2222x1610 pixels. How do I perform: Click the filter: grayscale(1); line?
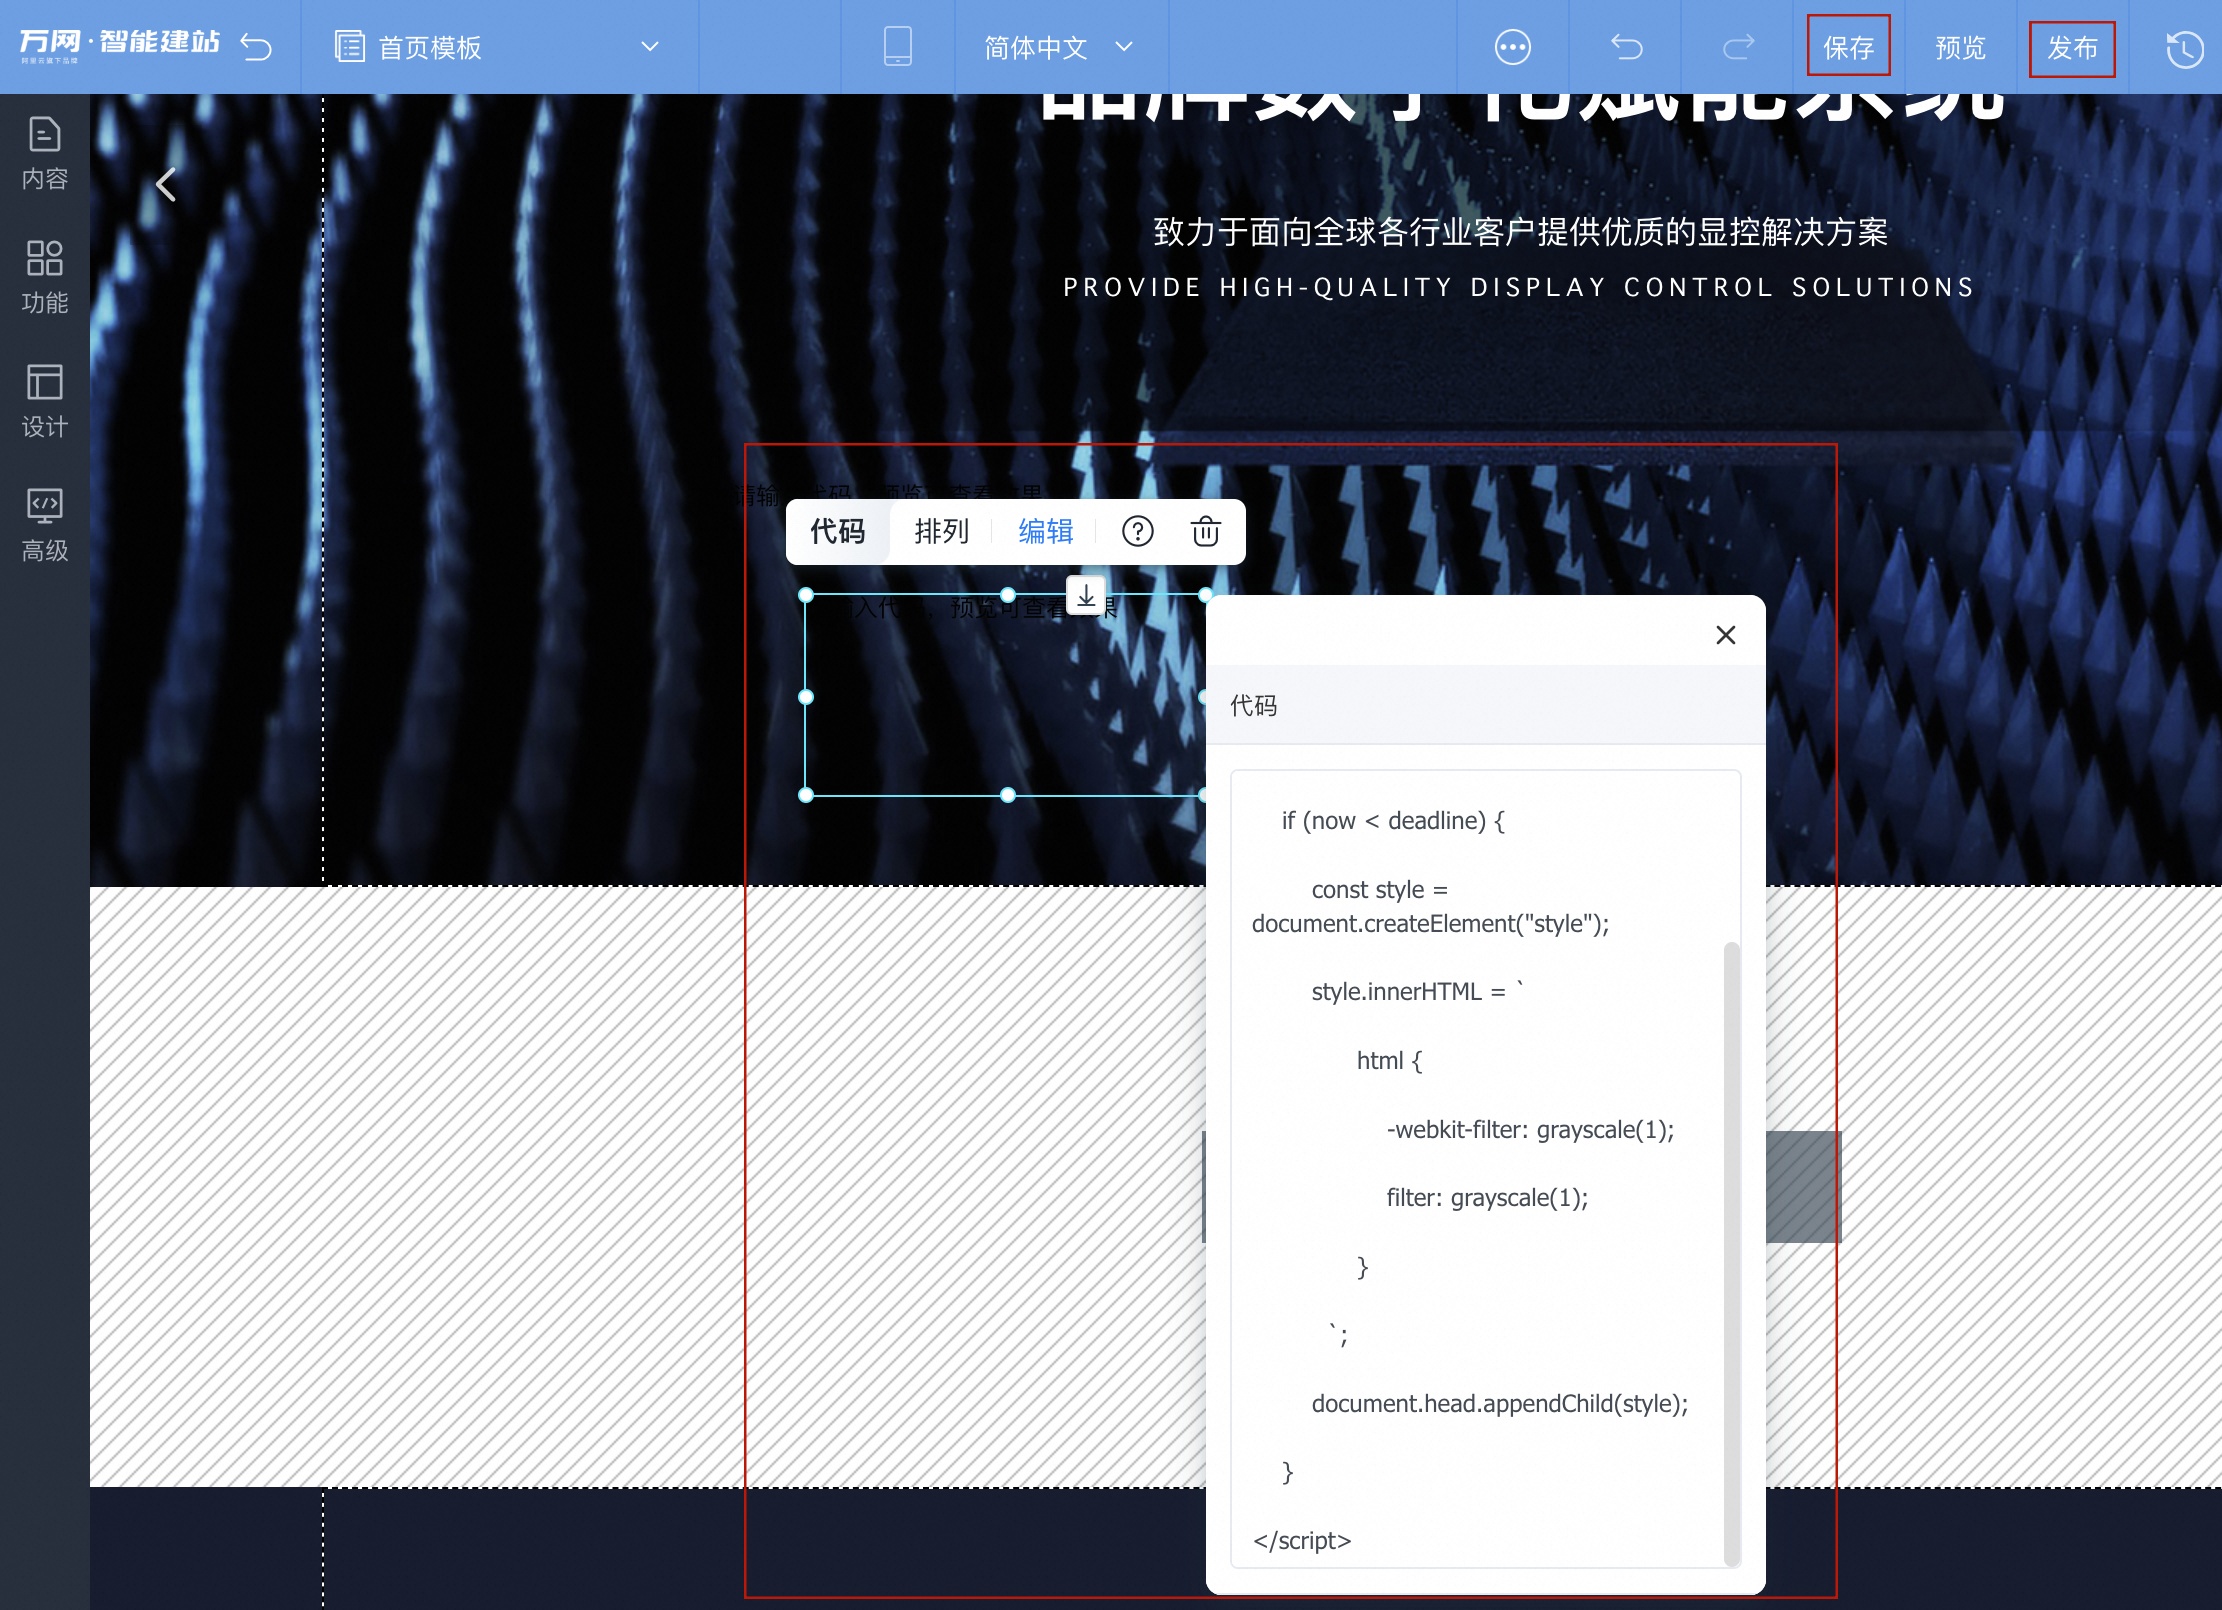[1486, 1198]
